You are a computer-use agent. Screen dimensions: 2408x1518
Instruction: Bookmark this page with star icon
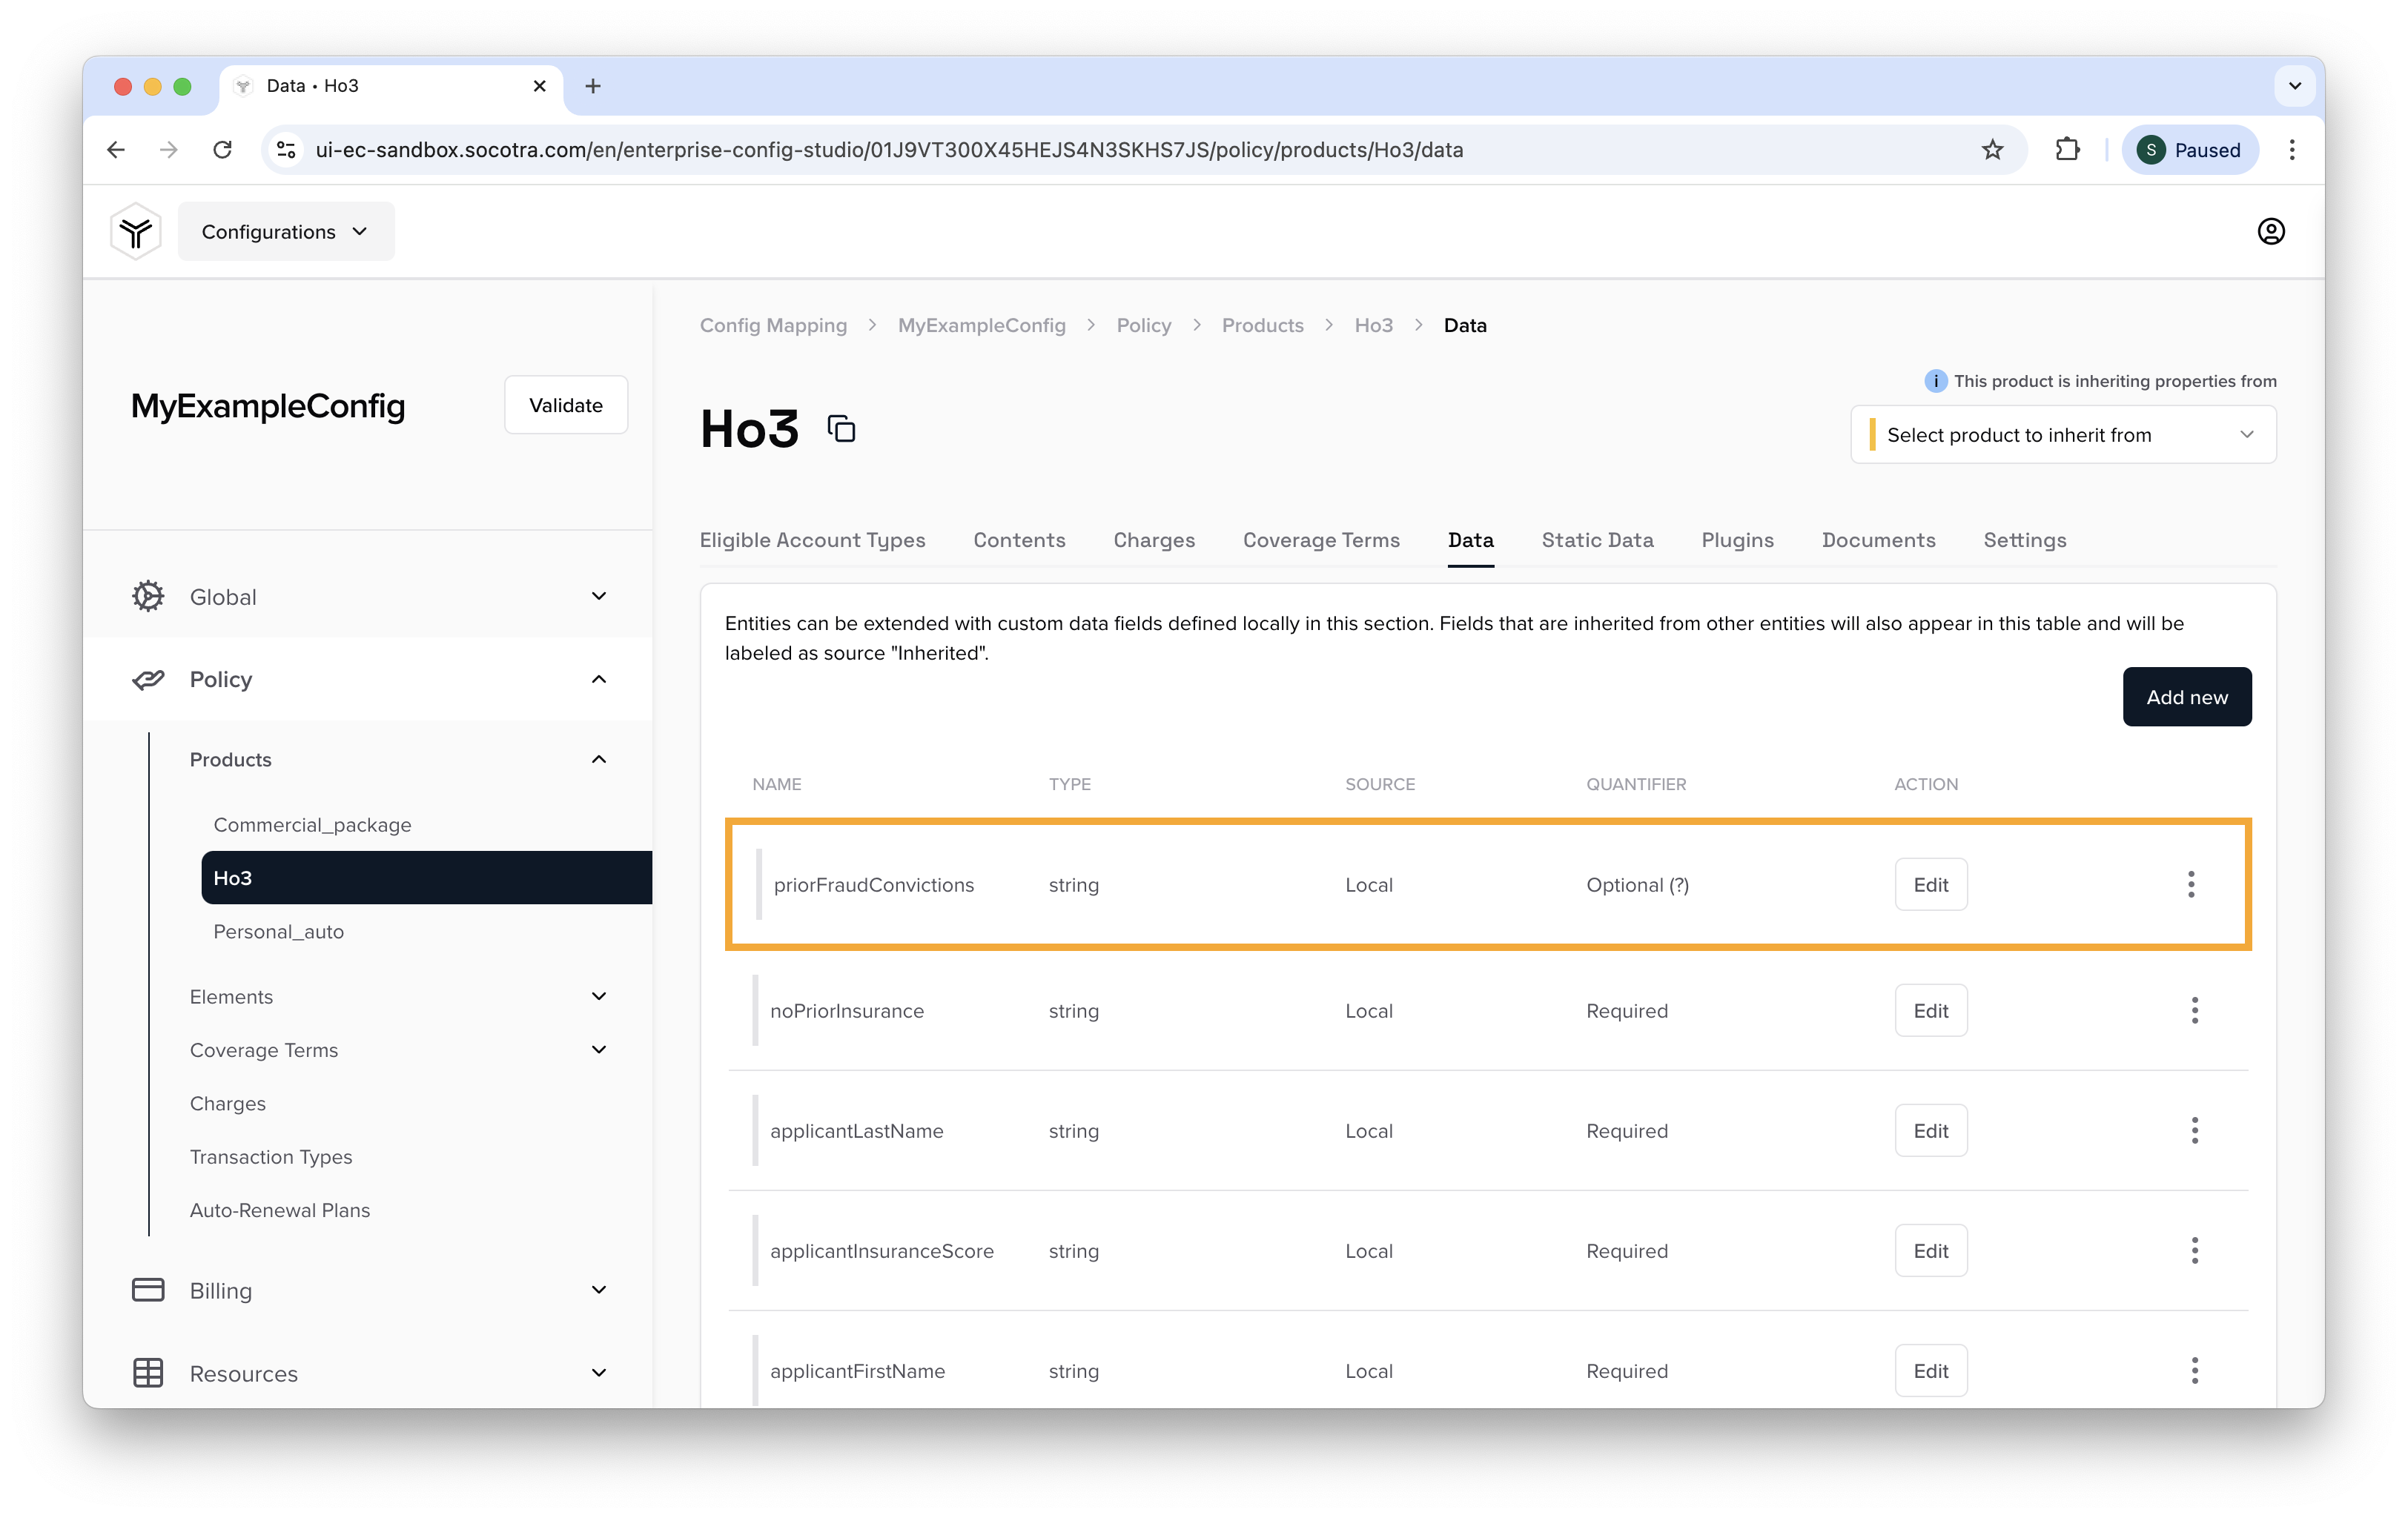pos(1992,149)
